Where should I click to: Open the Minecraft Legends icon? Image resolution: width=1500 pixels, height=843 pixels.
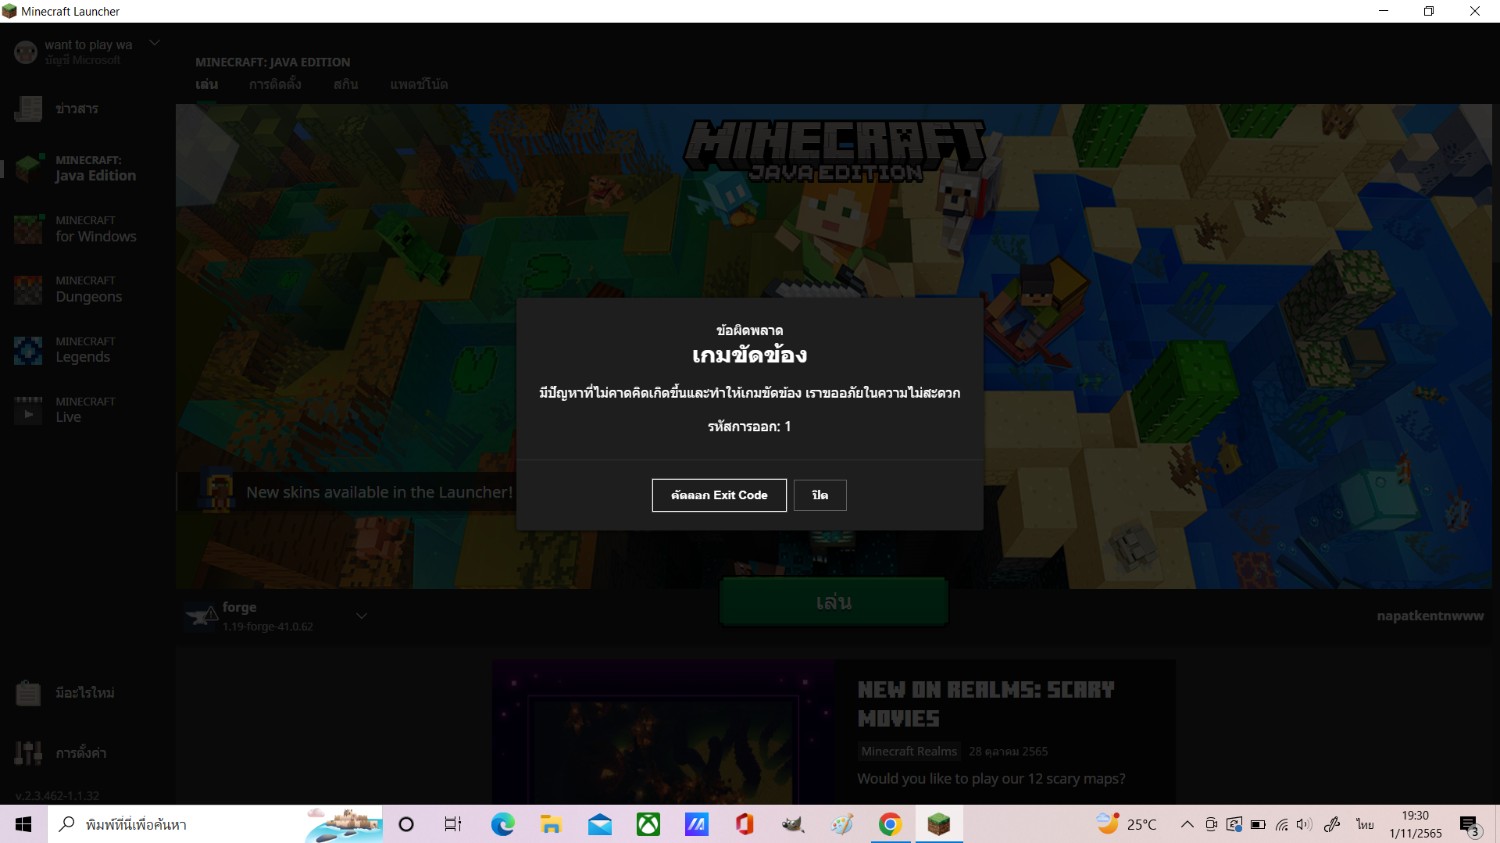(28, 350)
